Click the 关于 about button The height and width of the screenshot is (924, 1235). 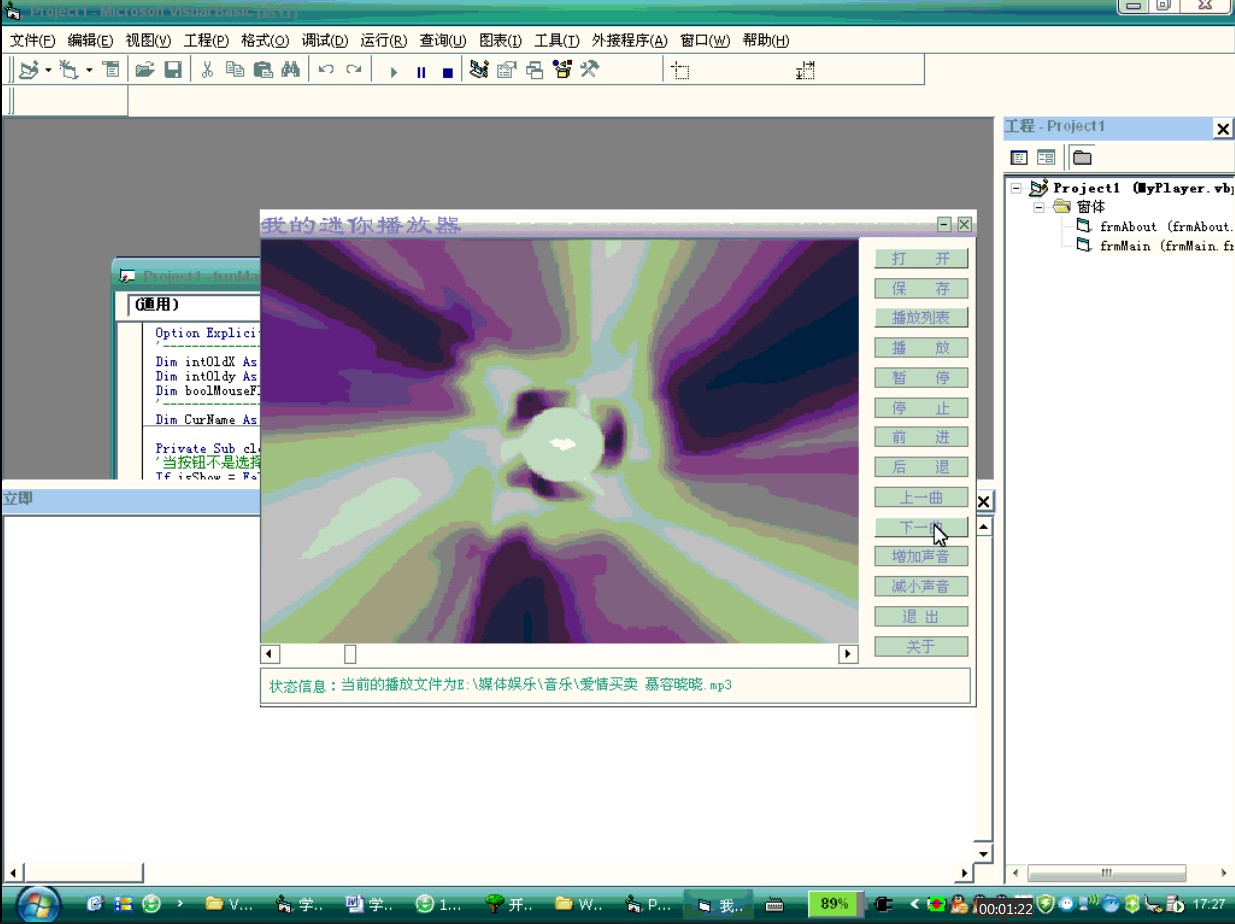(x=921, y=646)
